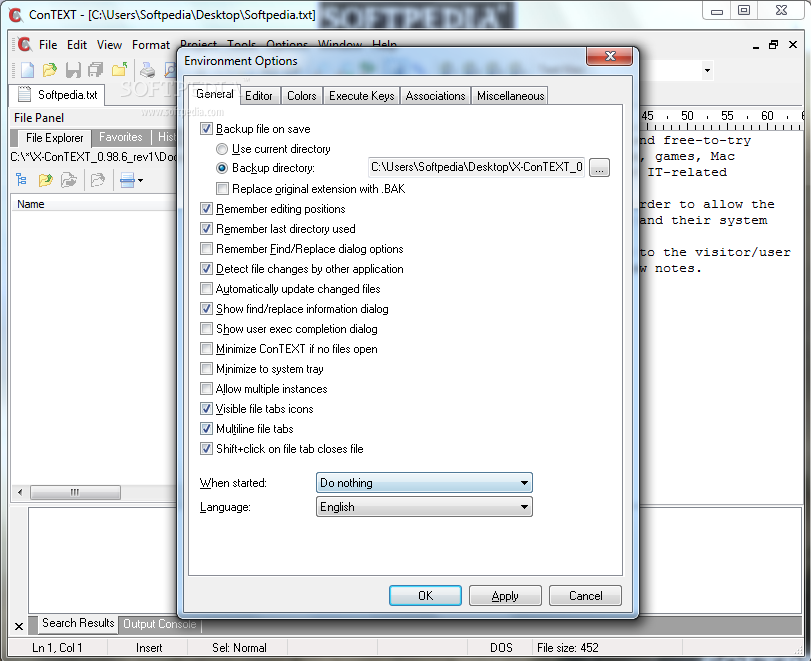Image resolution: width=811 pixels, height=661 pixels.
Task: Select the Softpedia.txt file tab
Action: click(57, 95)
